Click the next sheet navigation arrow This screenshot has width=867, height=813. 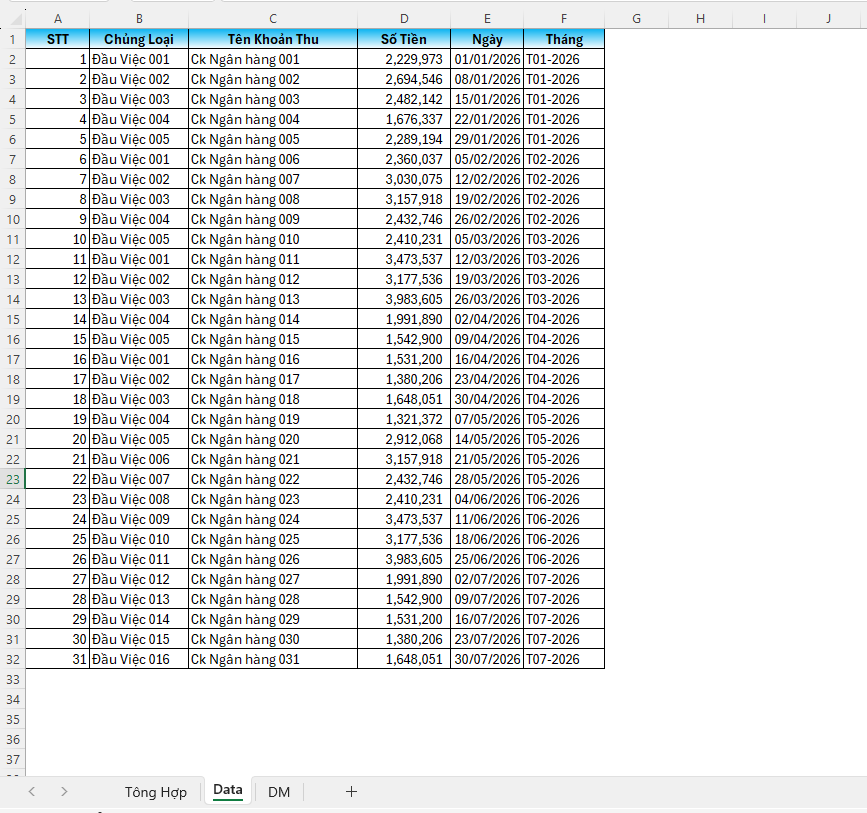pos(64,791)
